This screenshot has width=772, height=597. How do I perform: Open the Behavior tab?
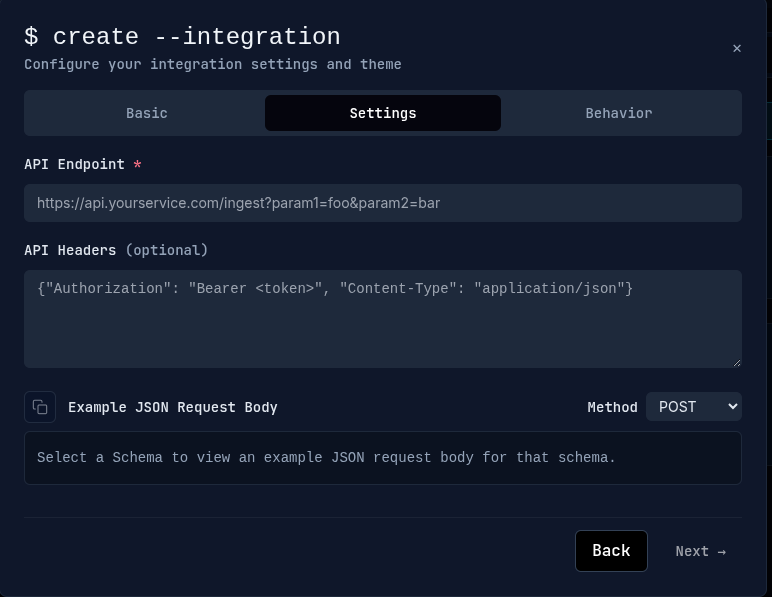pos(618,113)
